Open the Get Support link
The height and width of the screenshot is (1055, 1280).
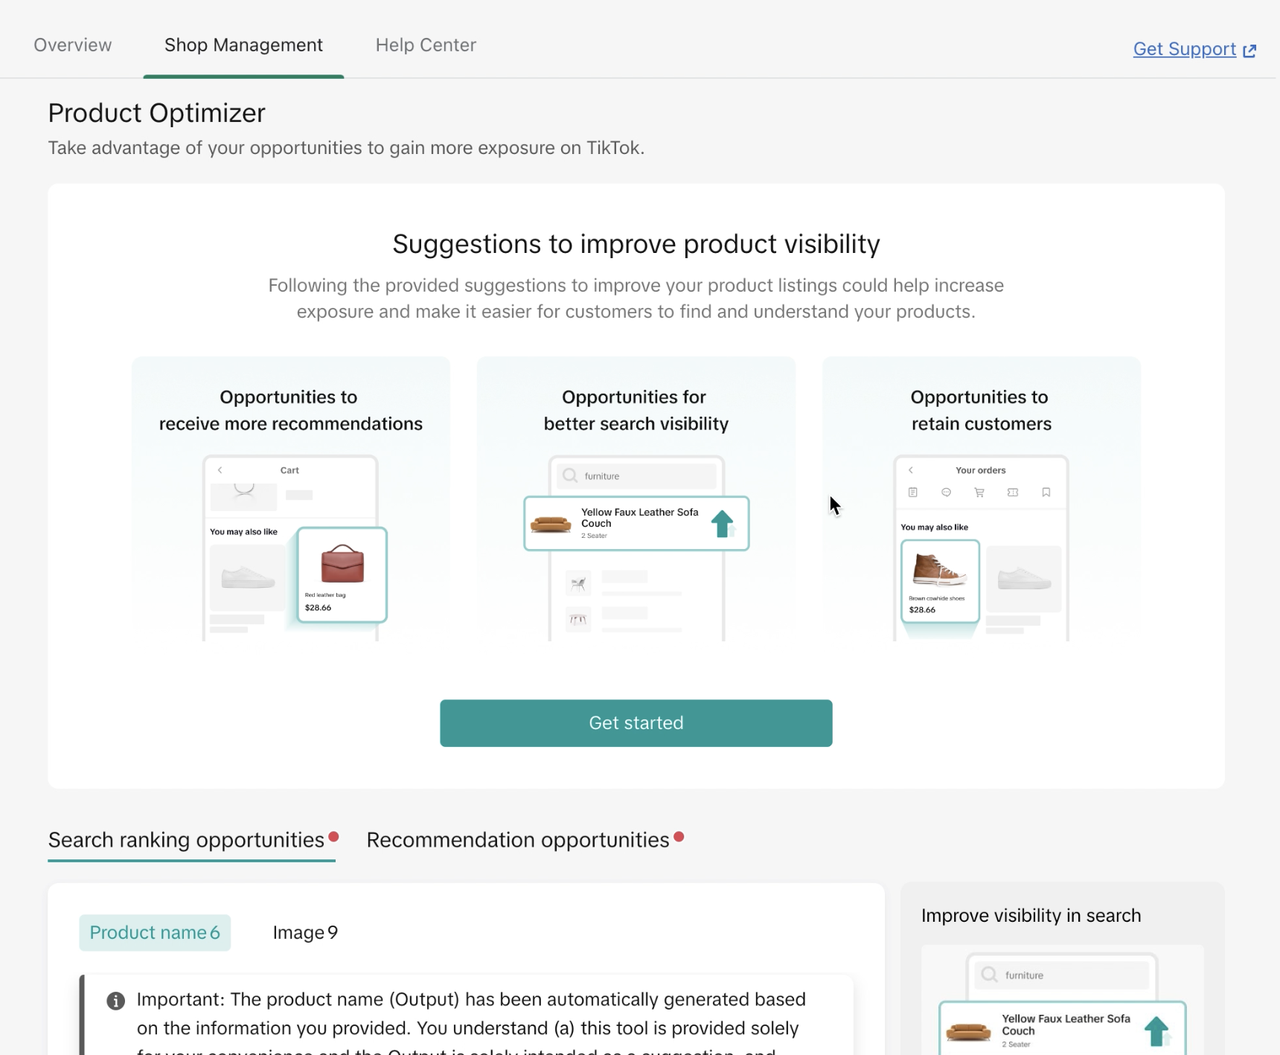pyautogui.click(x=1184, y=49)
